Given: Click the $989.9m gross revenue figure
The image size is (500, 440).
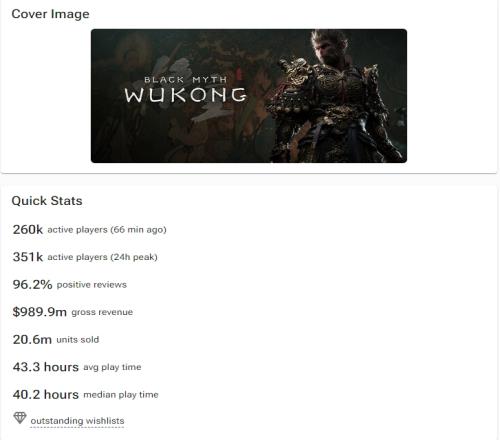Looking at the screenshot, I should 40,312.
